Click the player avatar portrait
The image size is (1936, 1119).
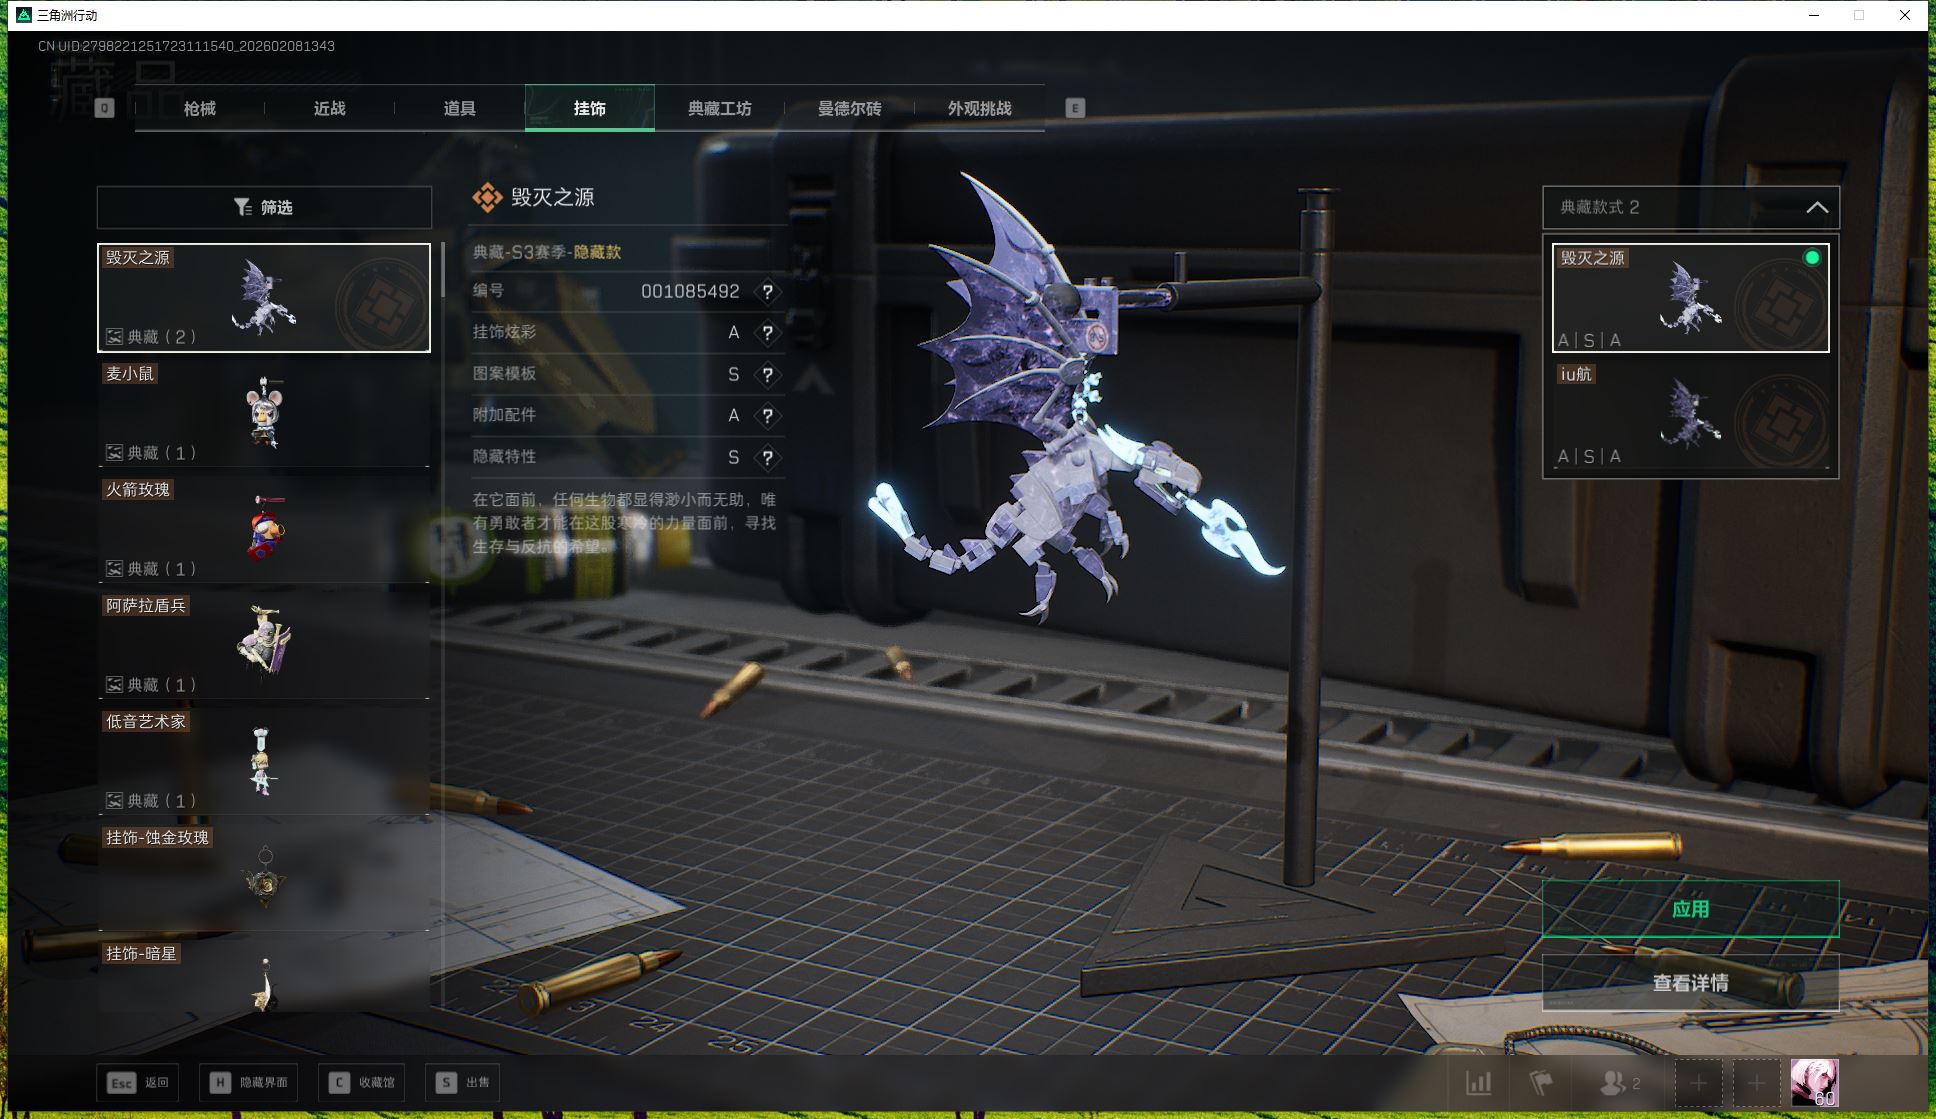coord(1813,1082)
